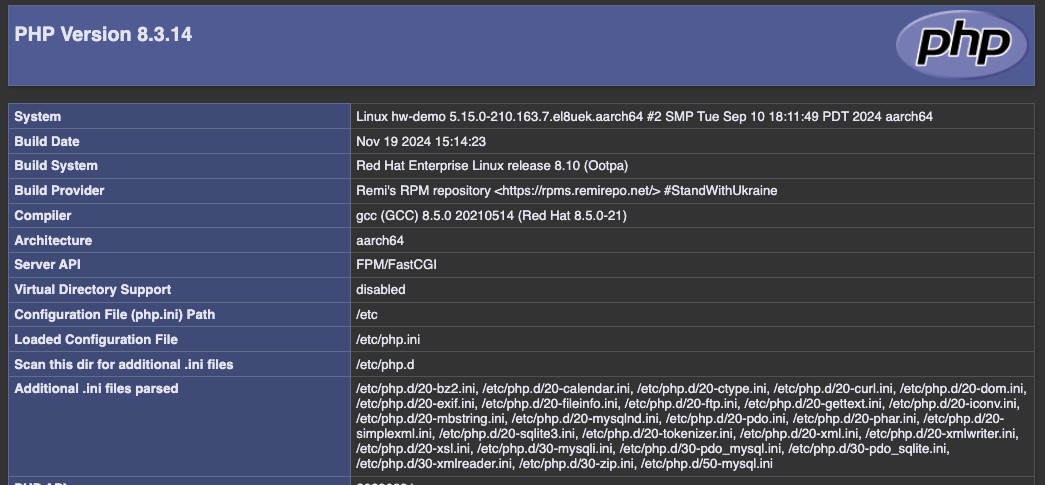The width and height of the screenshot is (1045, 485).
Task: Click the System row label
Action: [37, 117]
